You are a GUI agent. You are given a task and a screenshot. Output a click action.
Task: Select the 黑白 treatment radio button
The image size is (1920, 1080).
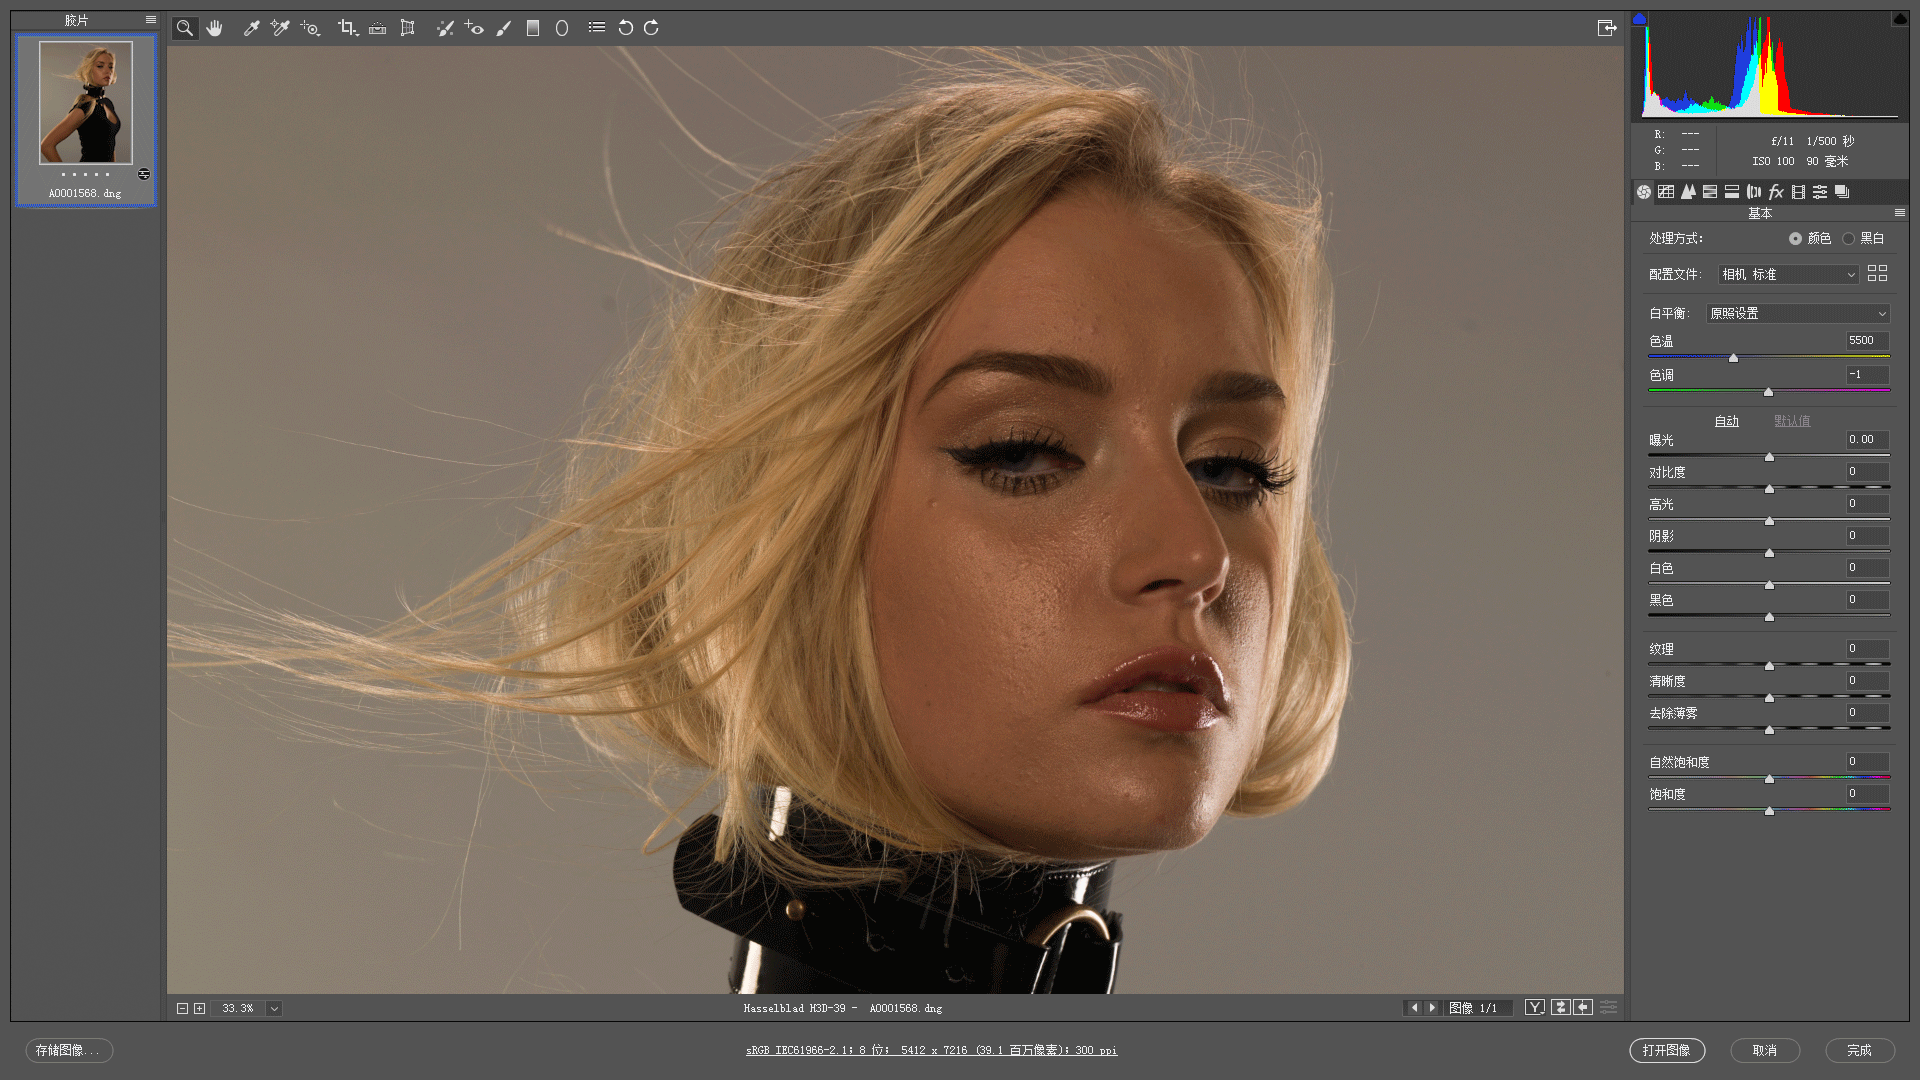pos(1848,238)
